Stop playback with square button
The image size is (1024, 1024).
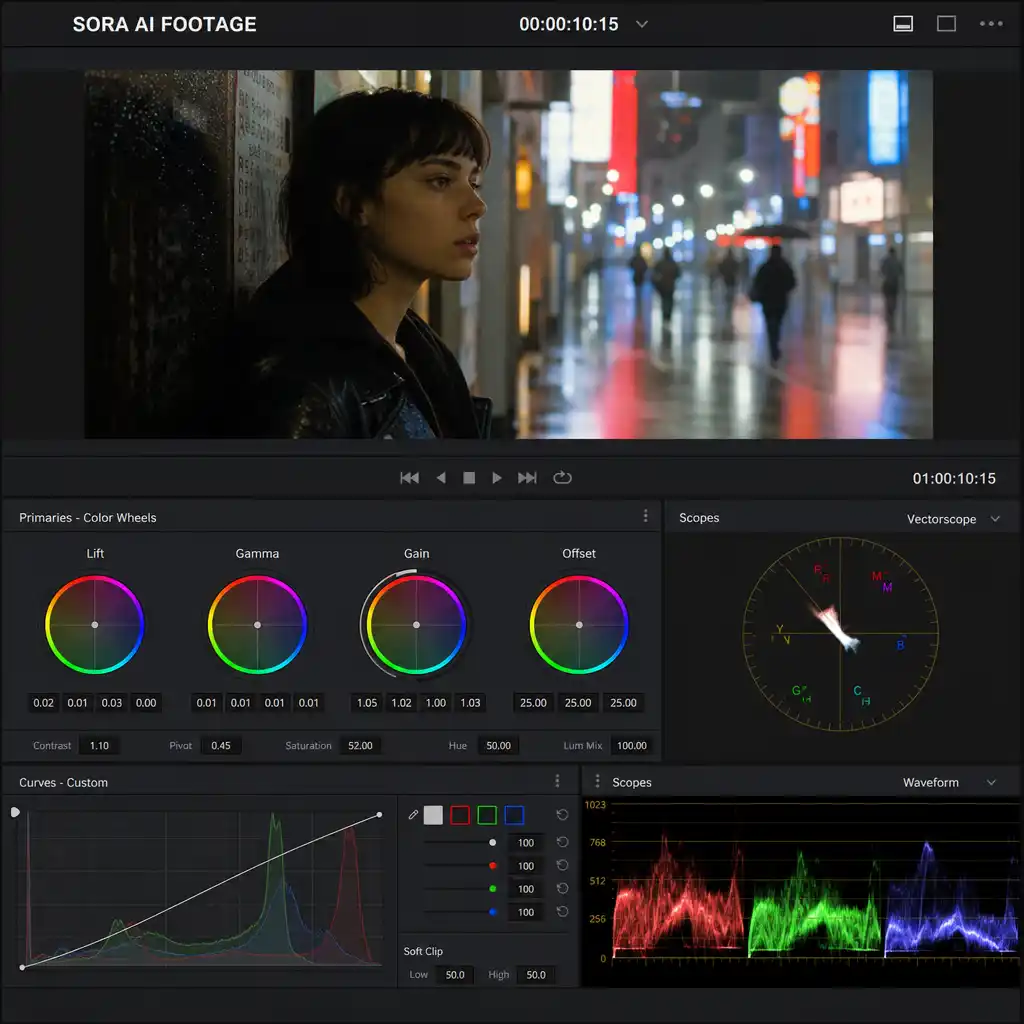click(469, 478)
